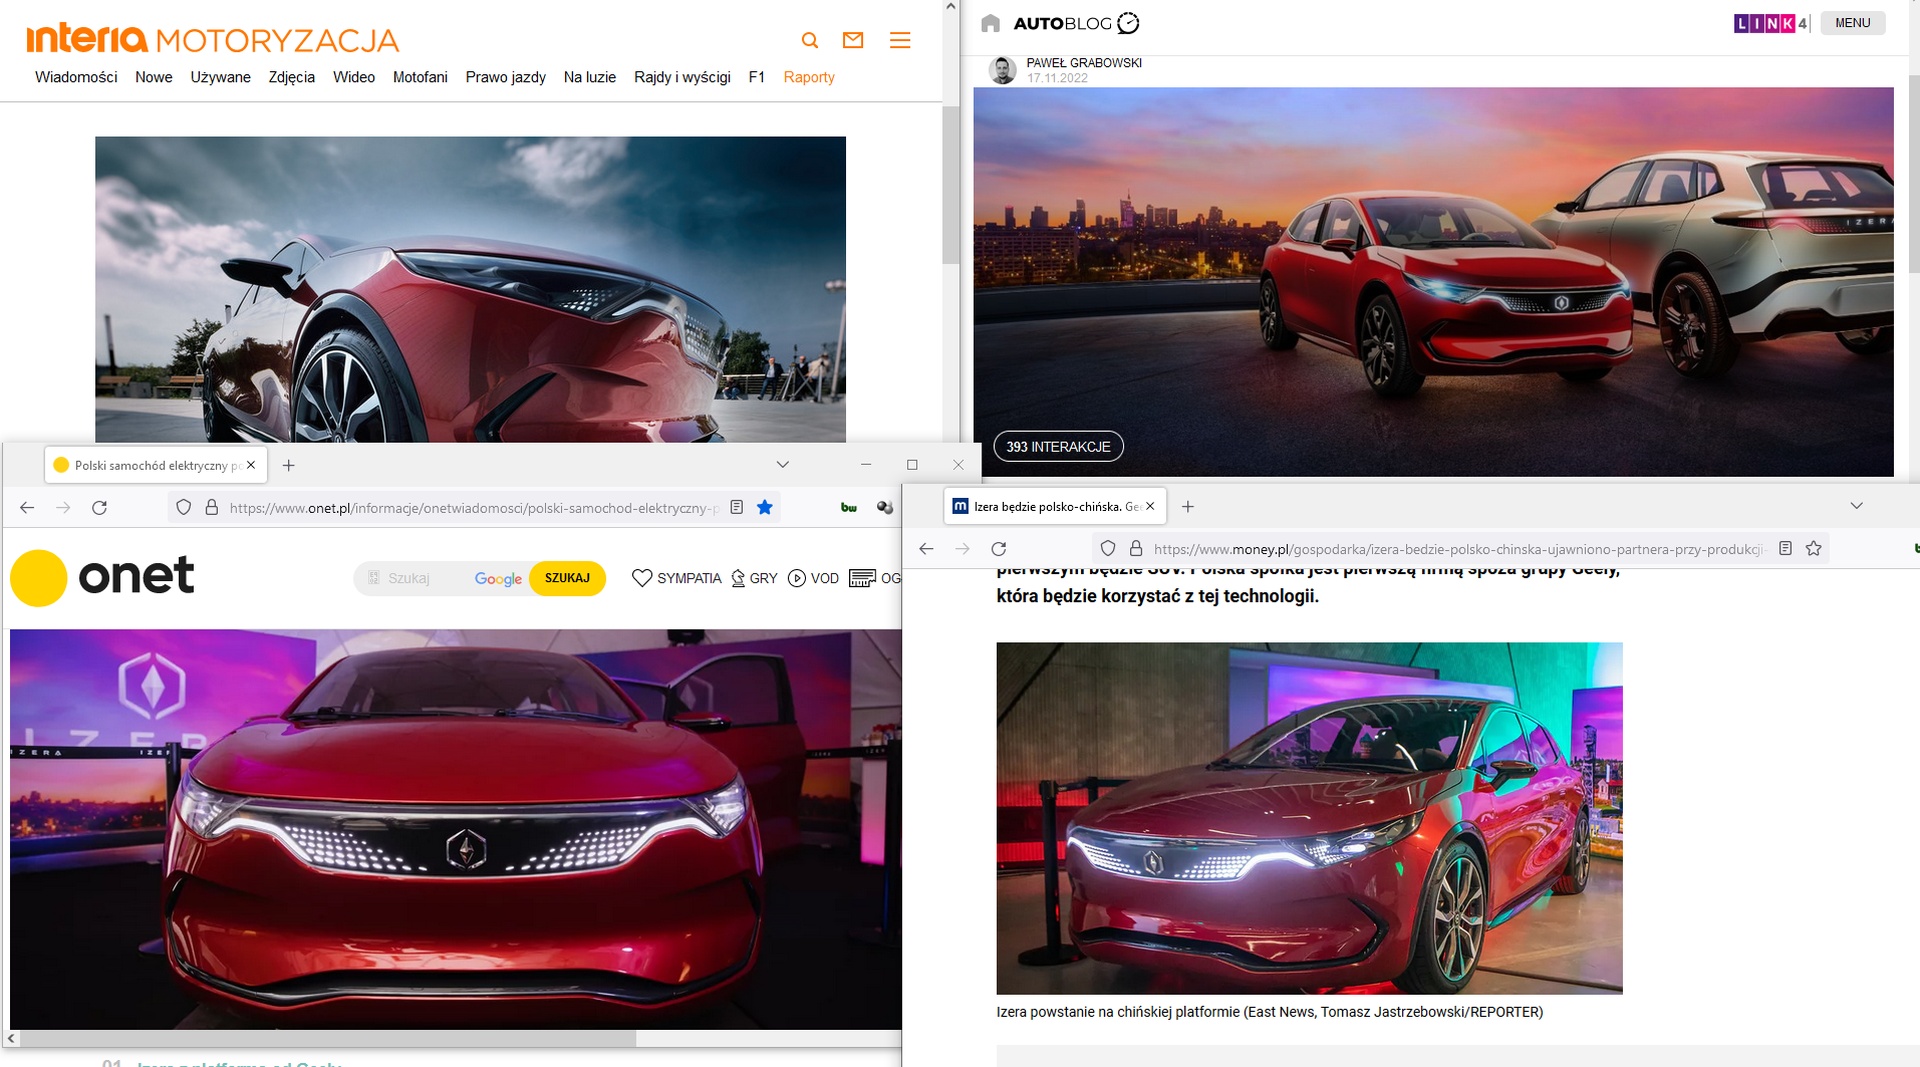1920x1067 pixels.
Task: Bookmark the money.pl page with star
Action: (x=1813, y=548)
